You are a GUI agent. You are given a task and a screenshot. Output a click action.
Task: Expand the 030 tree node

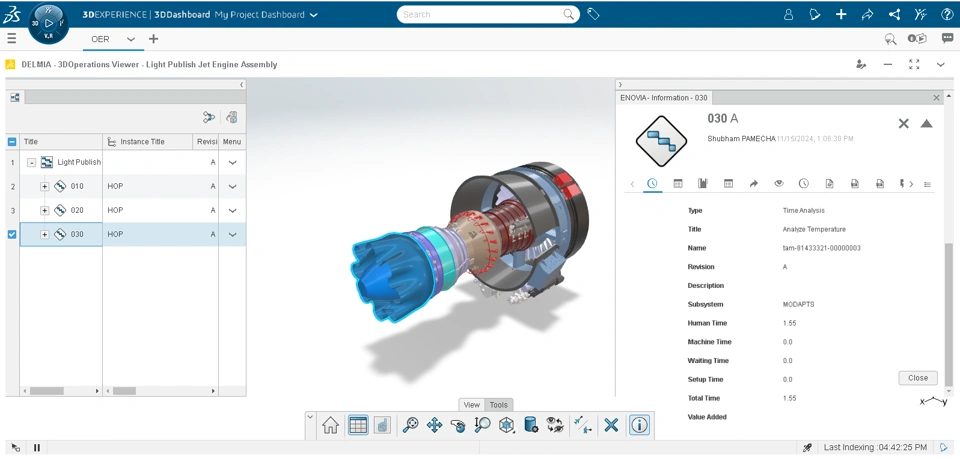click(x=45, y=234)
